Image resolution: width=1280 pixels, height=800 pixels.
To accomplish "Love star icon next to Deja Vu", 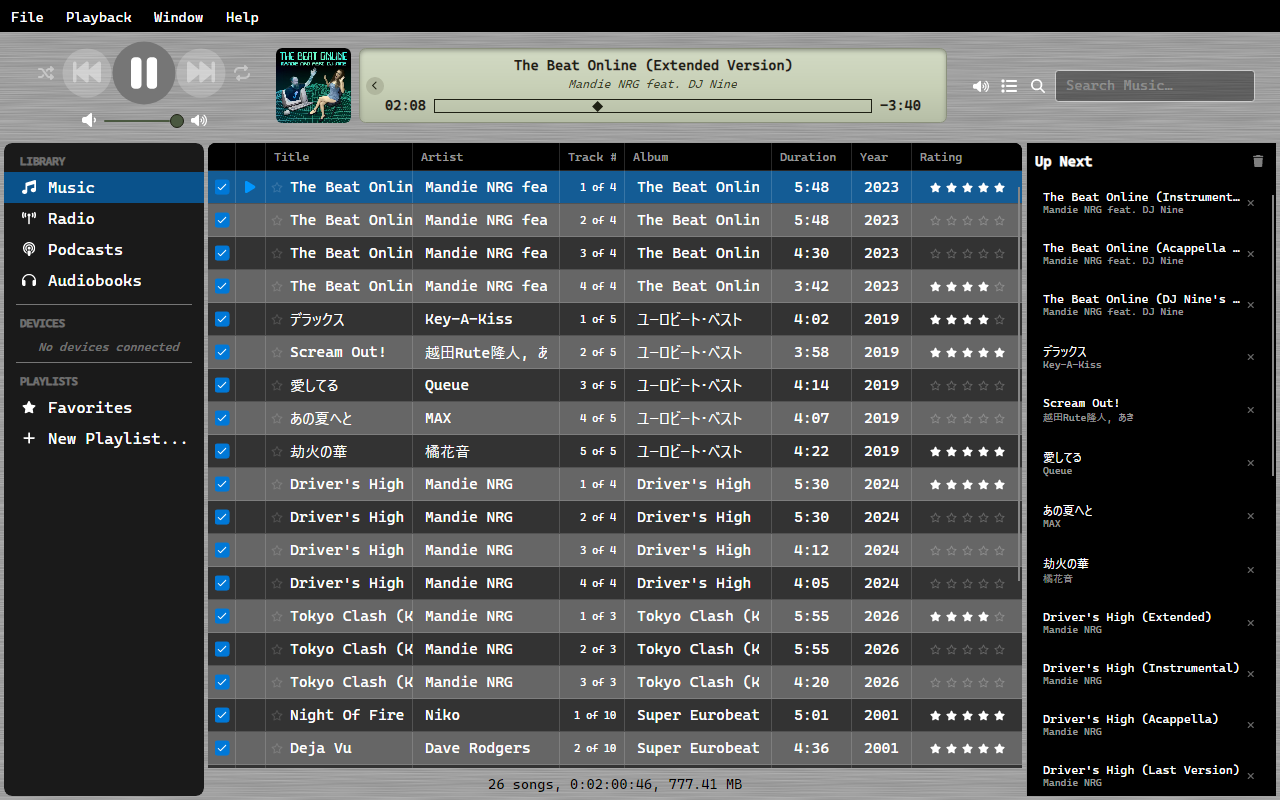I will tap(277, 748).
